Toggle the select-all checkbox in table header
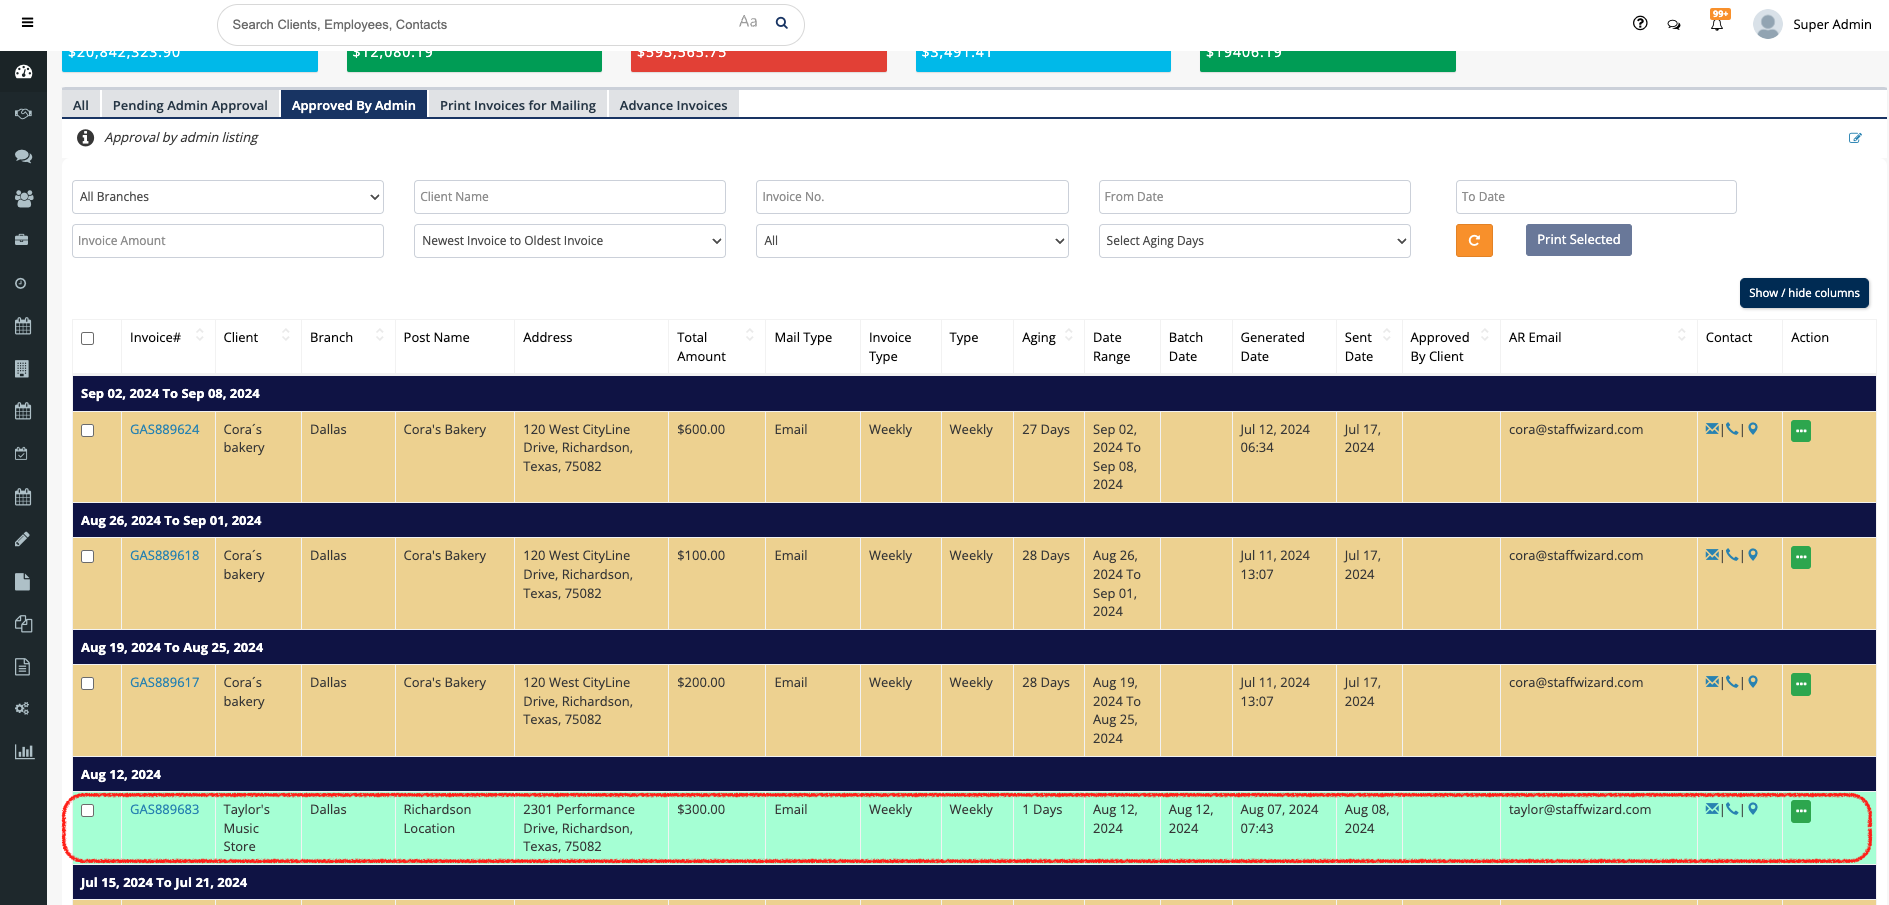Image resolution: width=1889 pixels, height=905 pixels. [x=88, y=339]
